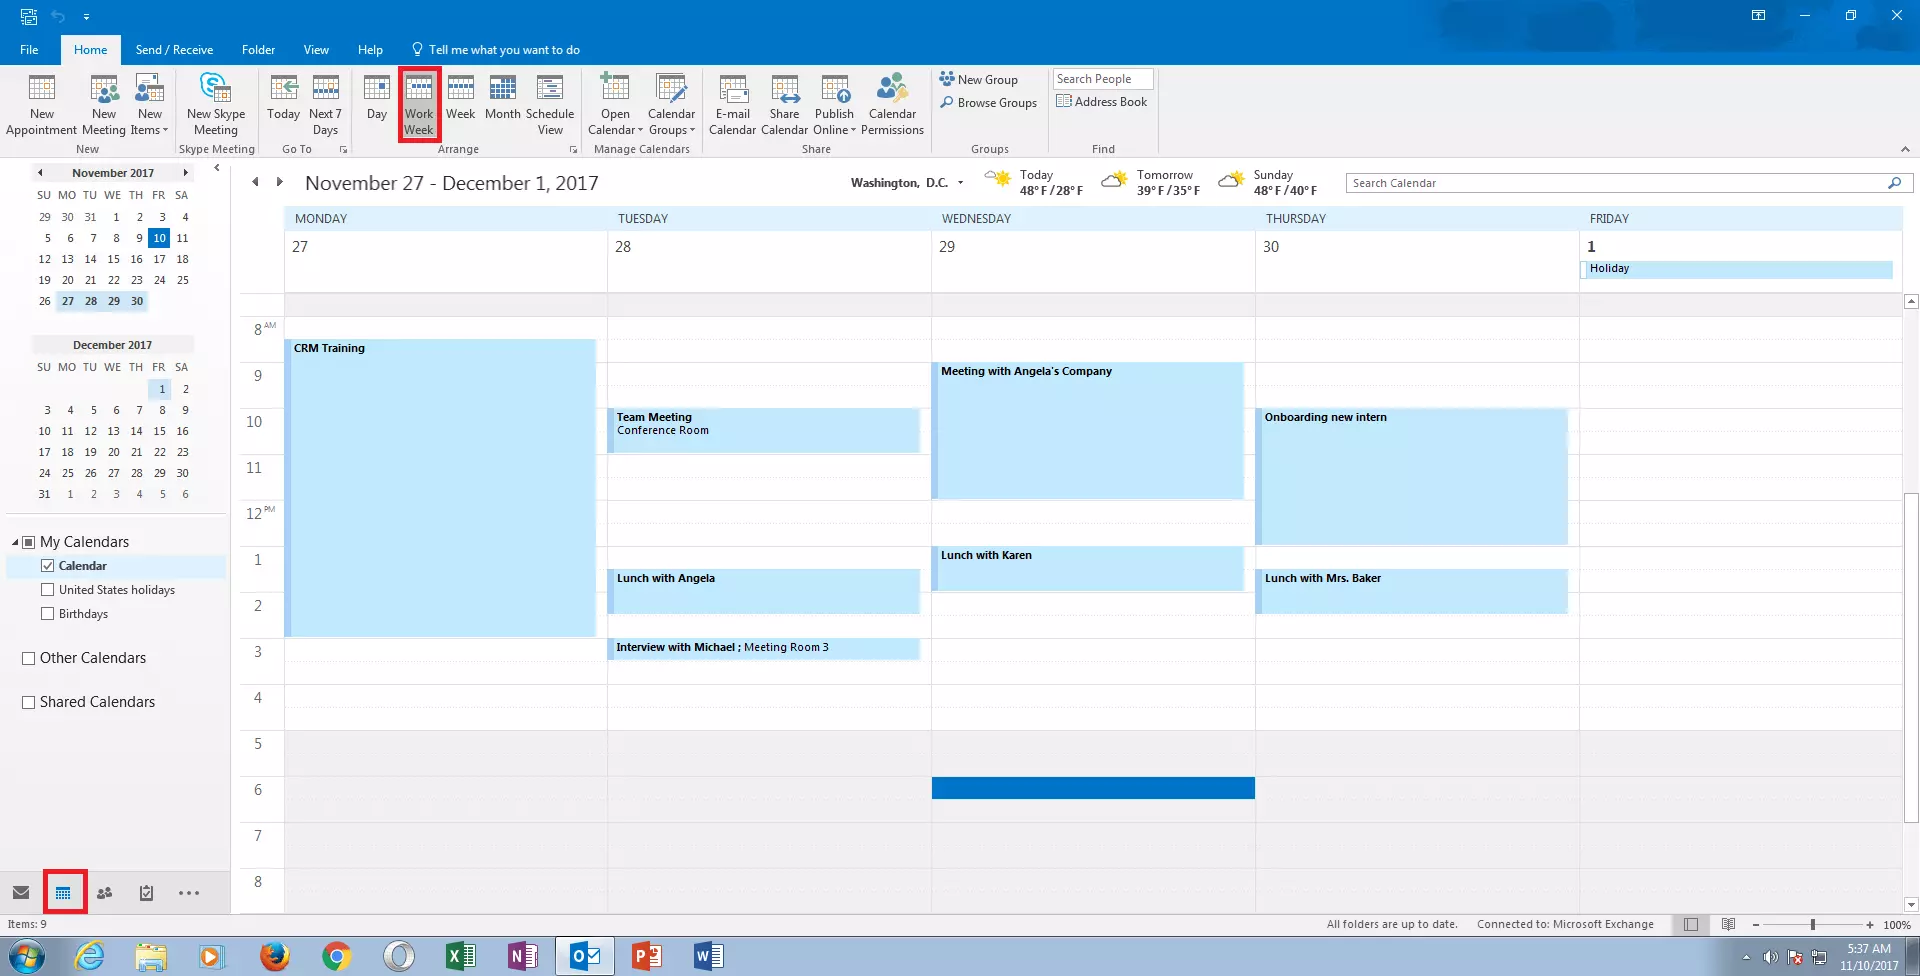Enable the United States holidays calendar
Screen dimensions: 1920x976
coord(48,589)
